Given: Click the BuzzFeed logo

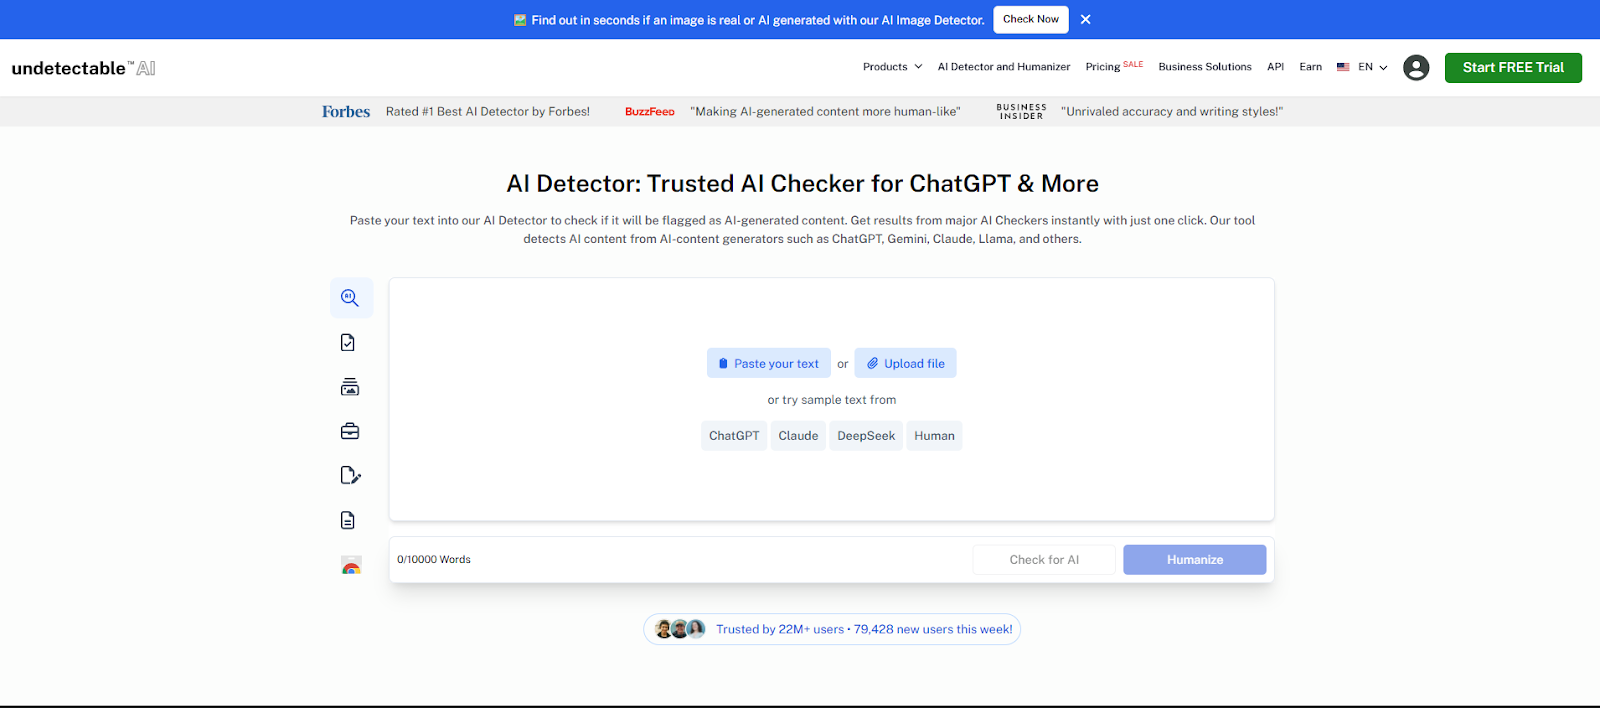Looking at the screenshot, I should point(650,111).
